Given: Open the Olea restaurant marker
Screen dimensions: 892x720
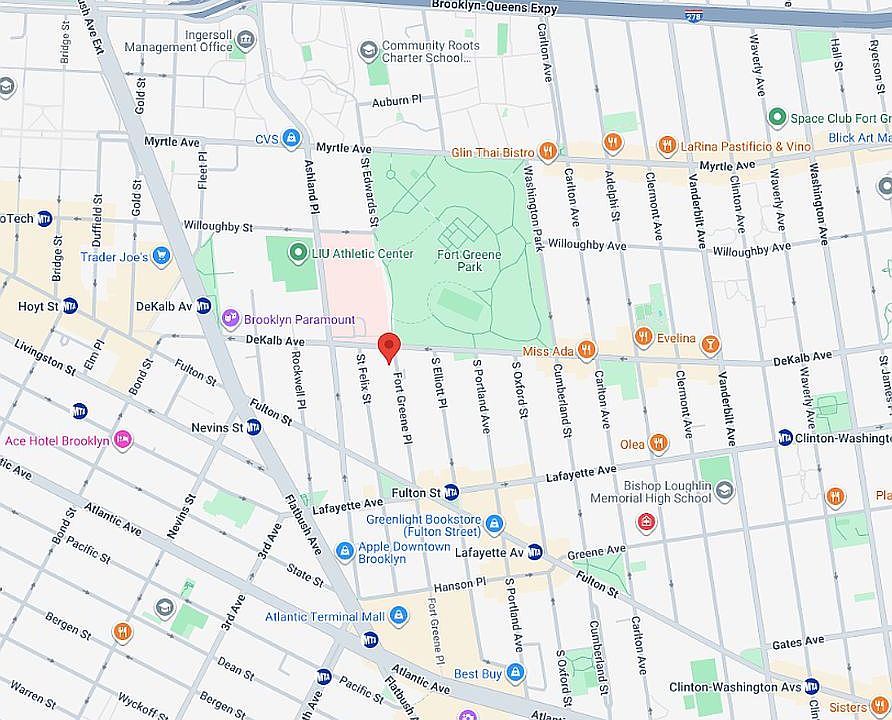Looking at the screenshot, I should (659, 444).
